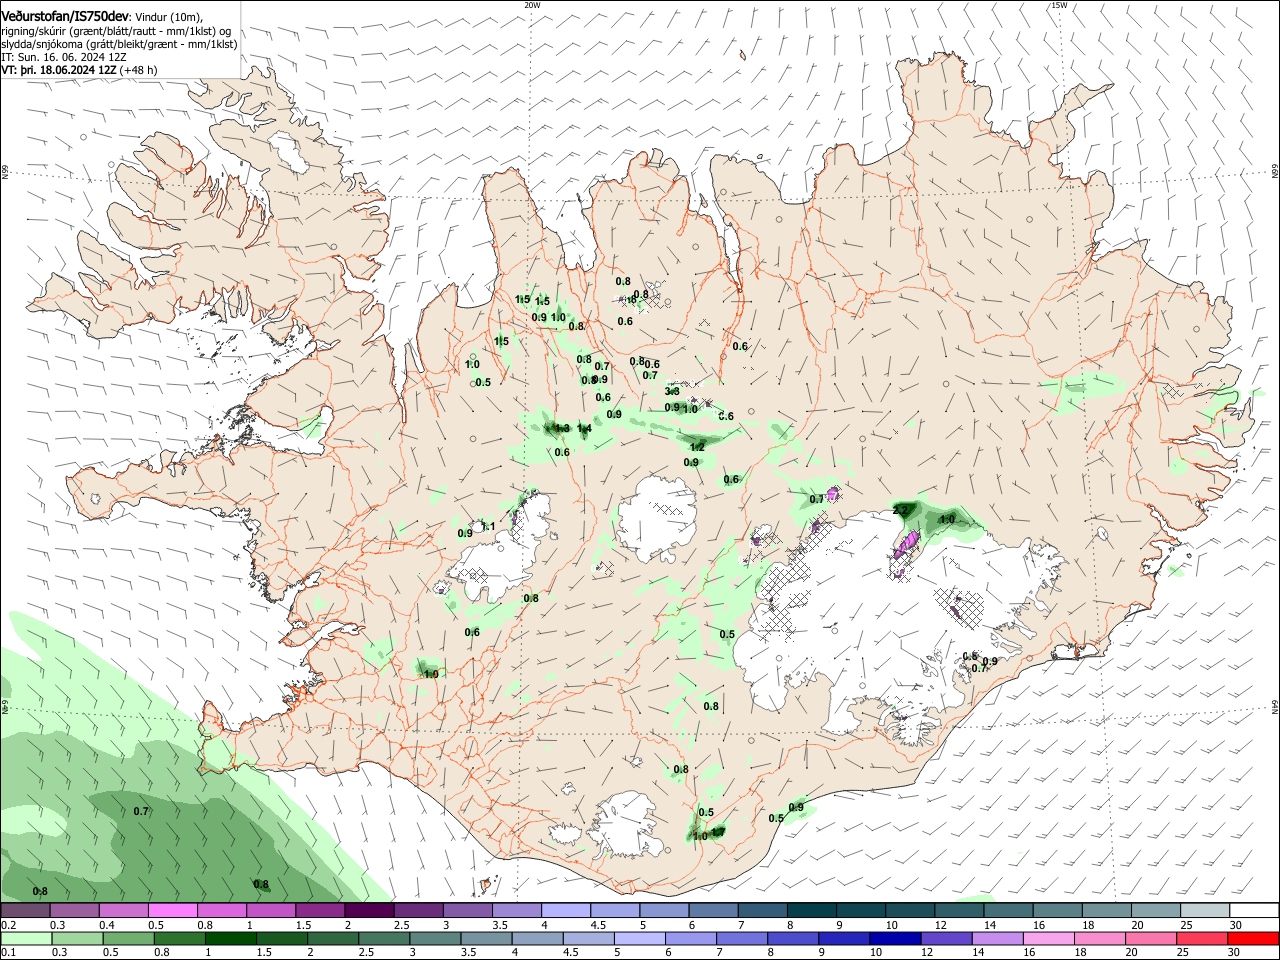Click the '1.3' precipitation value on the map

tap(562, 429)
